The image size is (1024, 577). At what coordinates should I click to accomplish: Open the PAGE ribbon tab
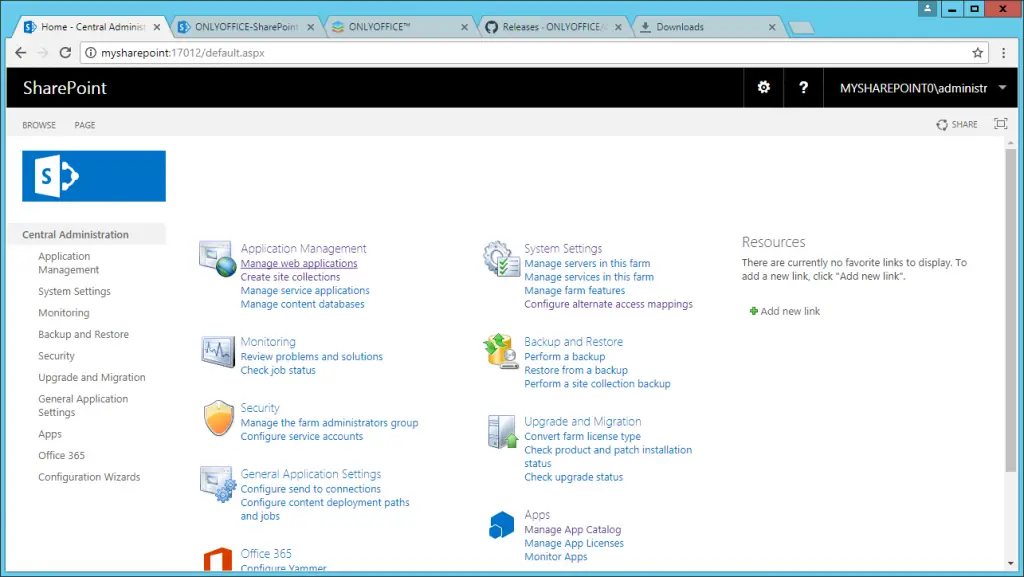[85, 125]
